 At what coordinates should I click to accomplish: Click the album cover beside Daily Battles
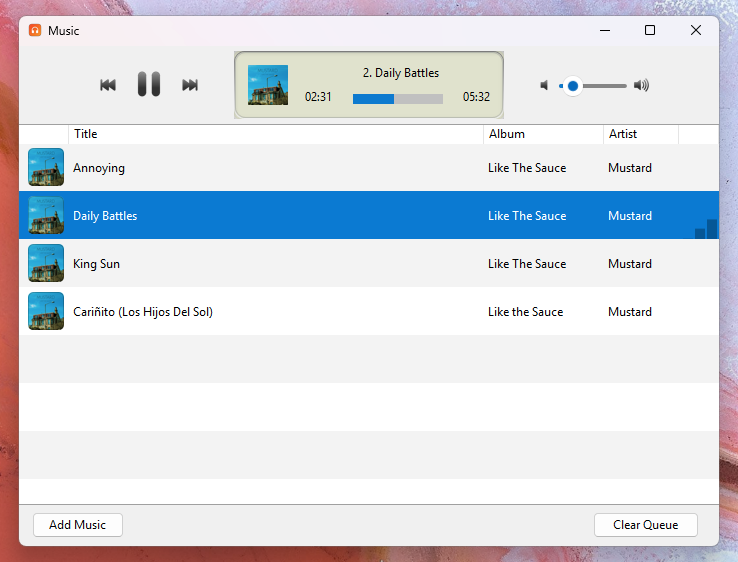click(46, 215)
